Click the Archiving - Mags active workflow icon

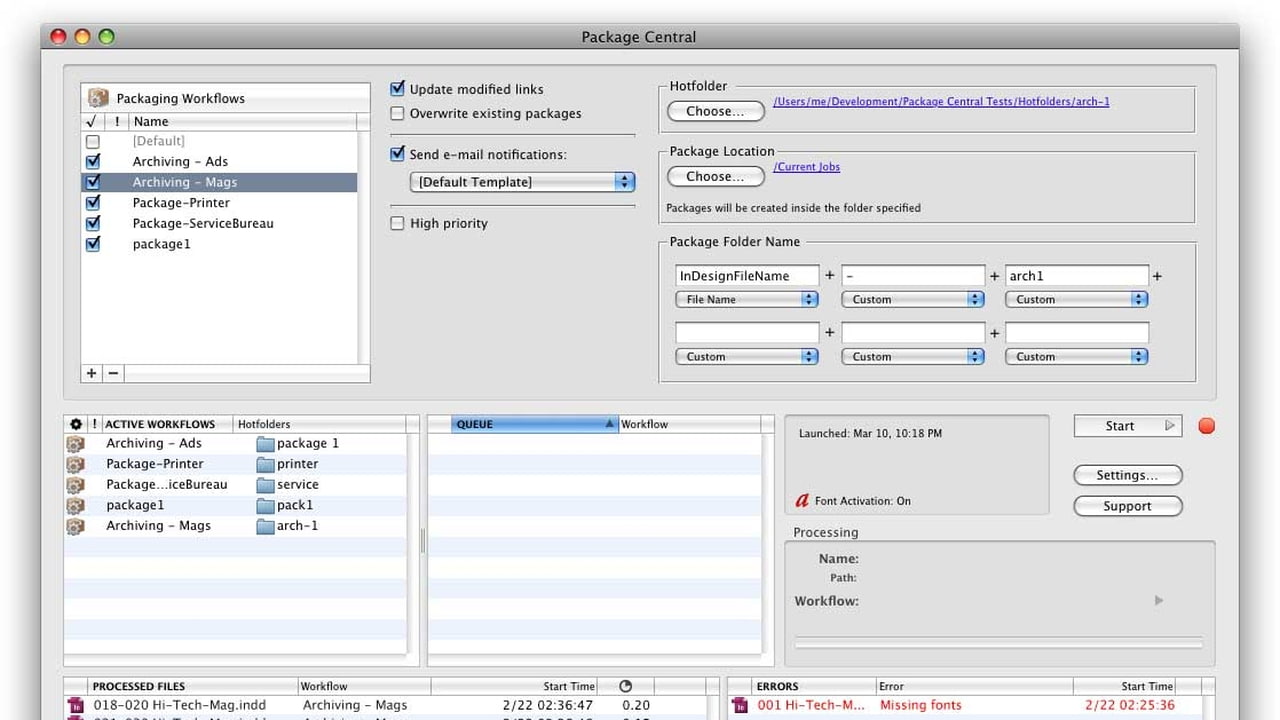pyautogui.click(x=75, y=526)
